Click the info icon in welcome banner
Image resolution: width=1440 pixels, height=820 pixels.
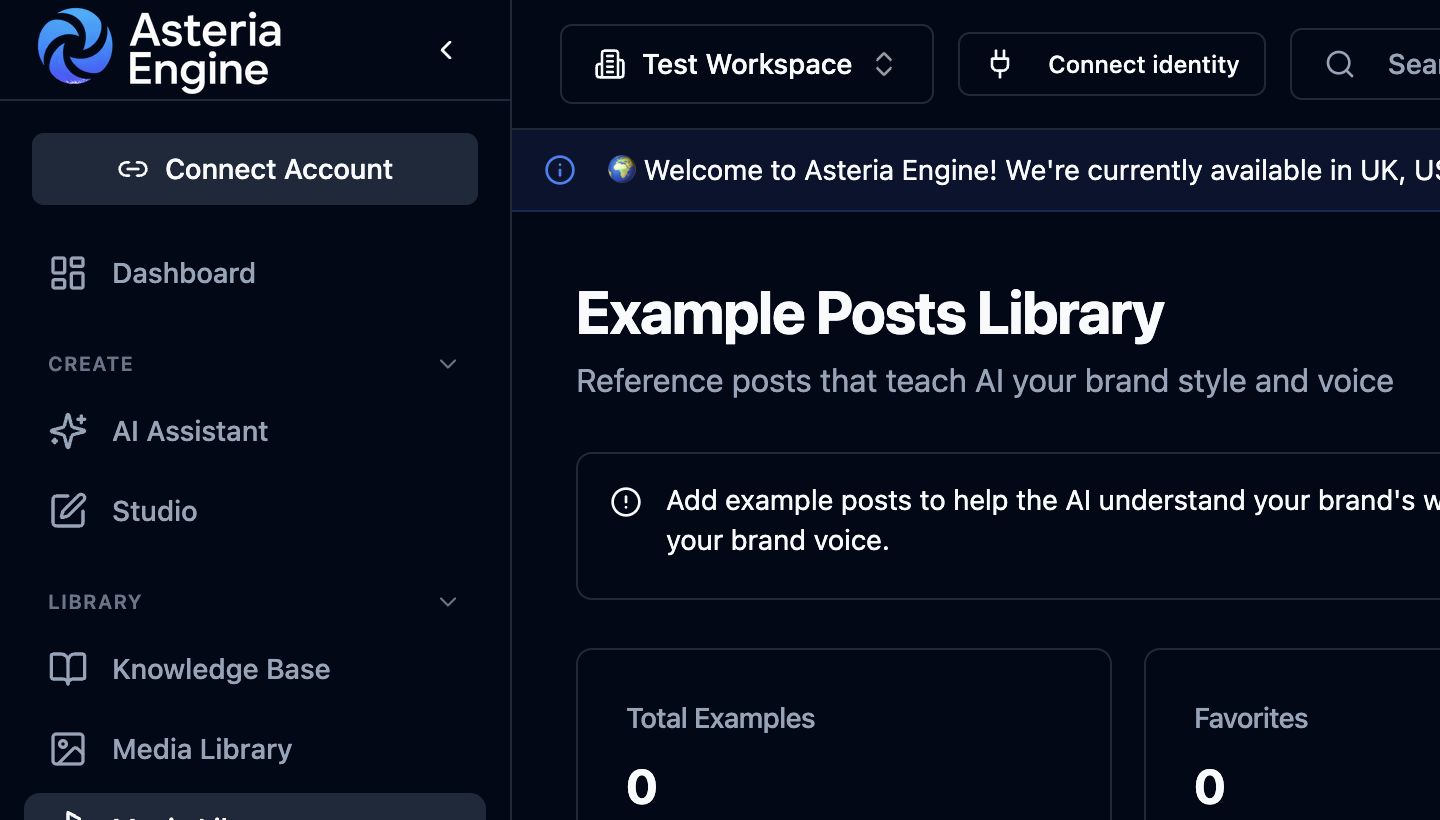pyautogui.click(x=560, y=170)
